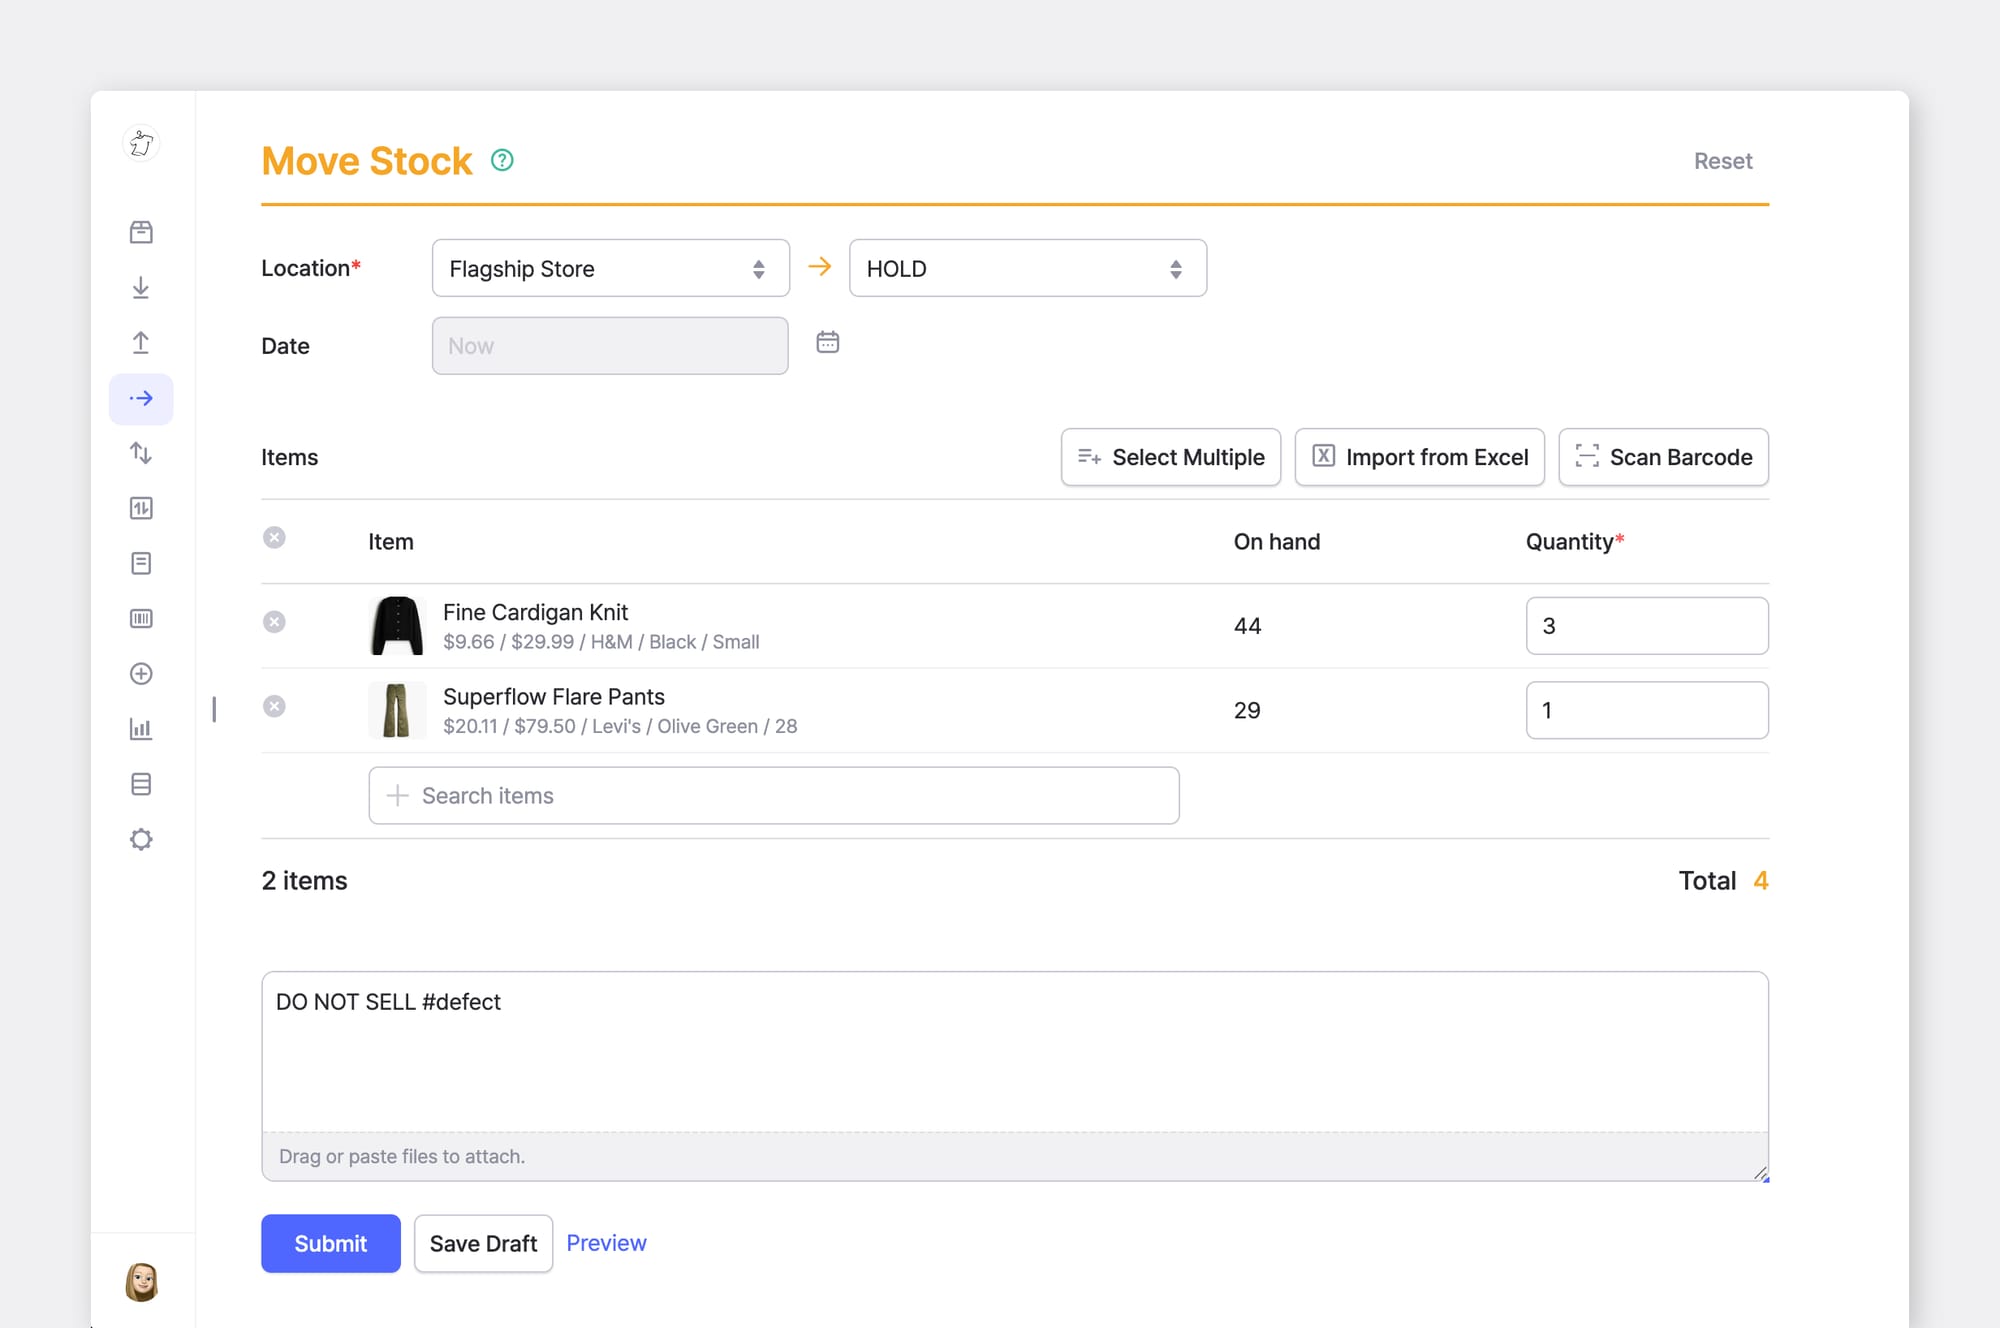Click the Date field showing Now

point(610,346)
